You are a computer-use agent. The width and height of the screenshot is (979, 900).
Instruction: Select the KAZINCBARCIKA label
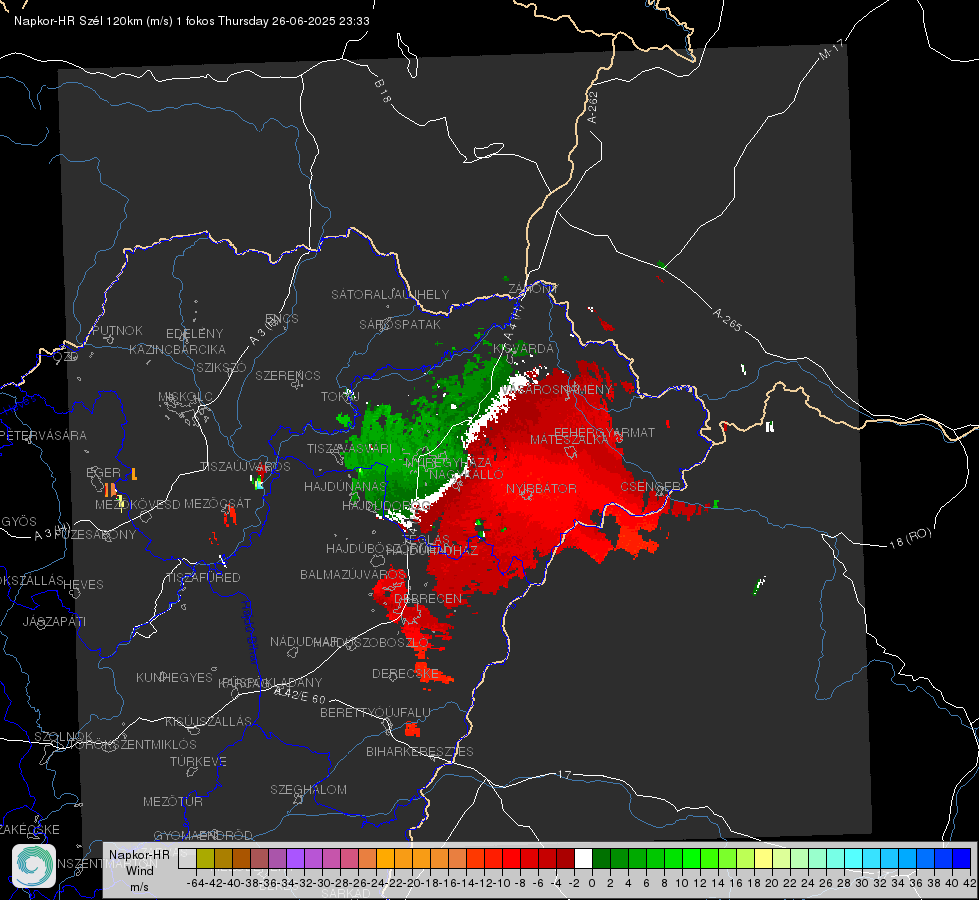177,349
